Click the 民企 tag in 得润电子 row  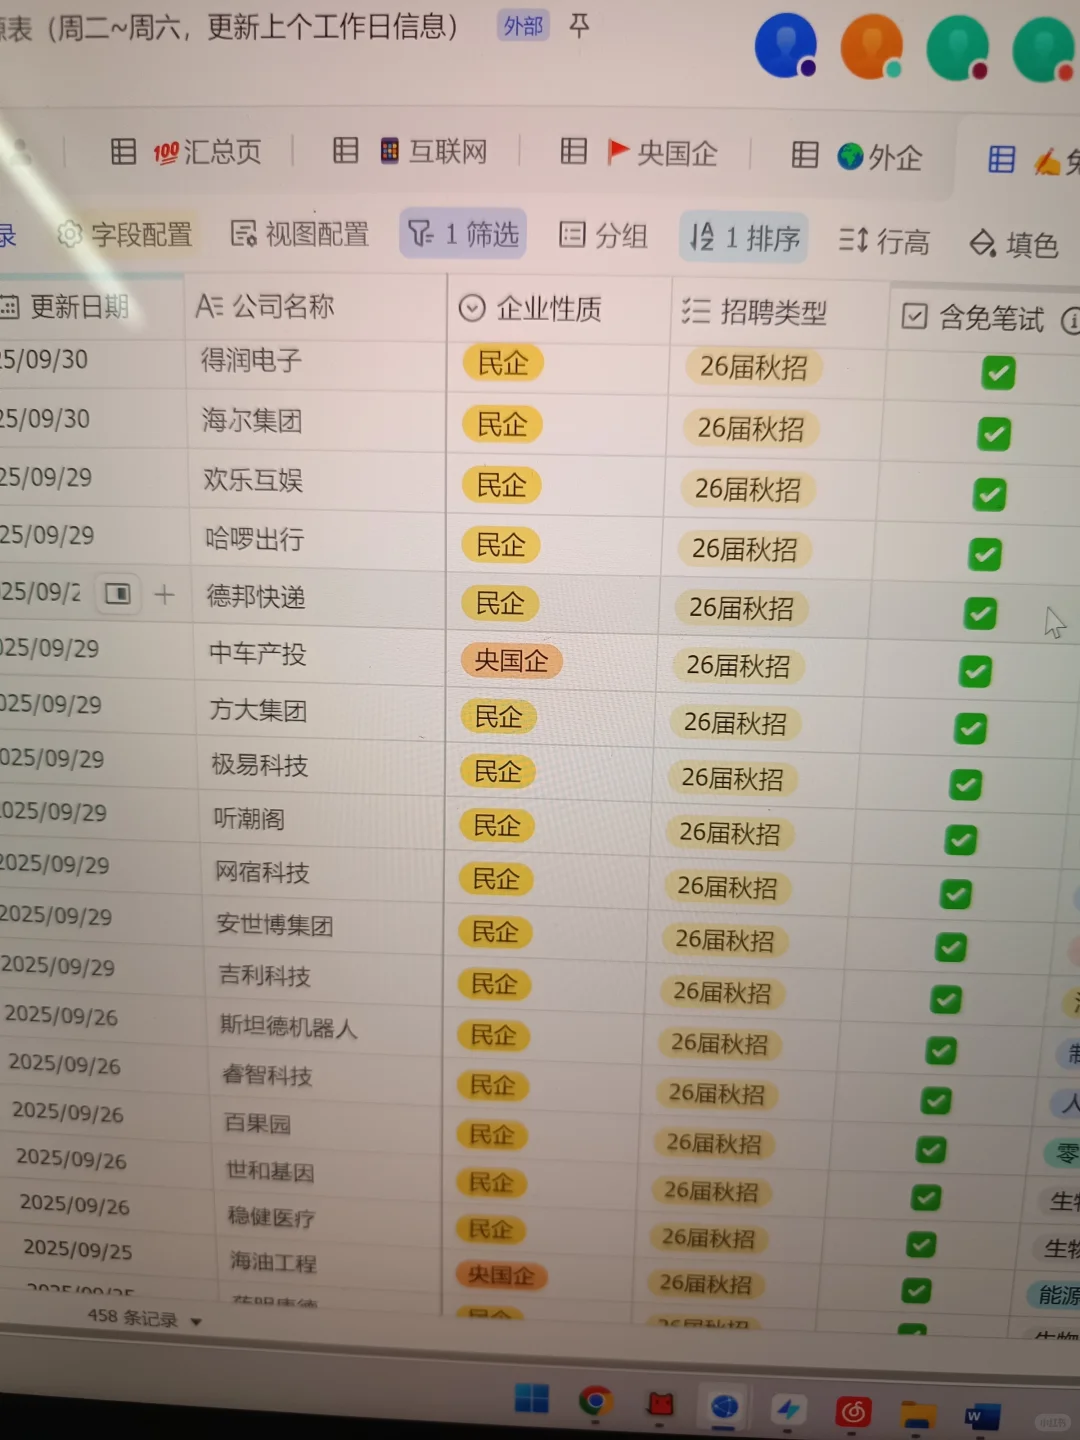(x=503, y=363)
